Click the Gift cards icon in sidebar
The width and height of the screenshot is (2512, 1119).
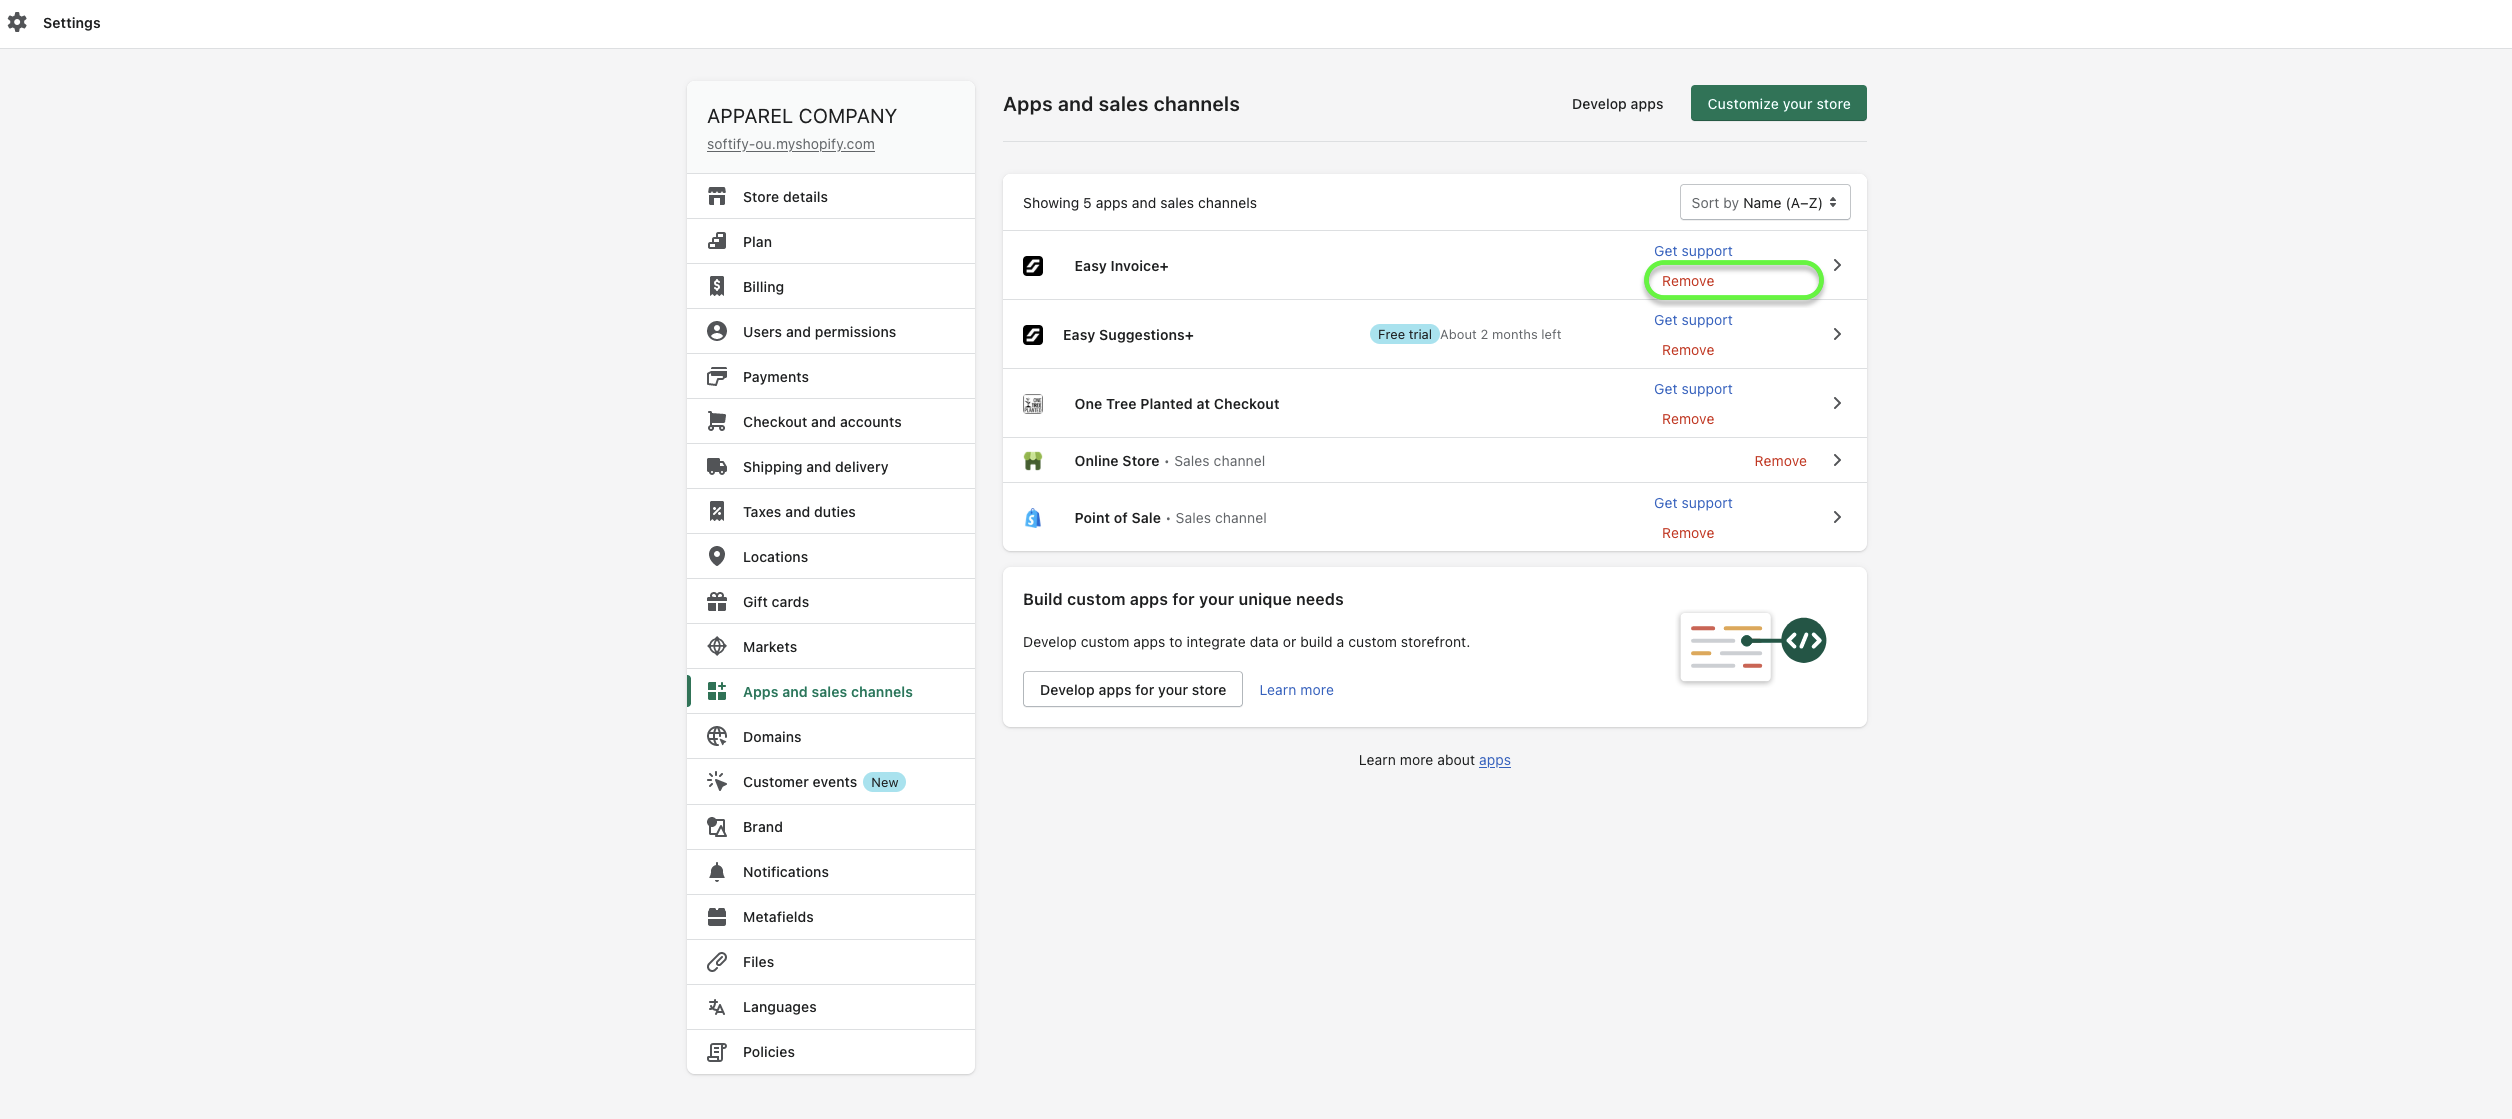pyautogui.click(x=717, y=602)
